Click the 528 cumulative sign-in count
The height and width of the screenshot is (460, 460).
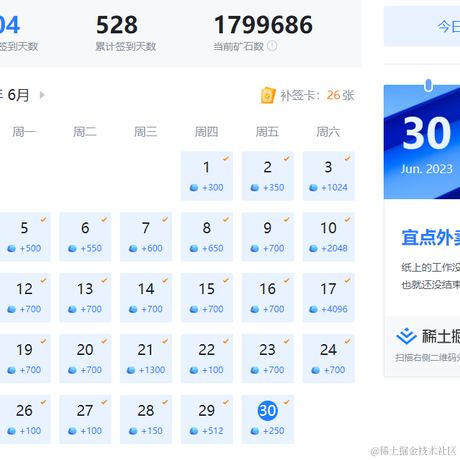[117, 25]
